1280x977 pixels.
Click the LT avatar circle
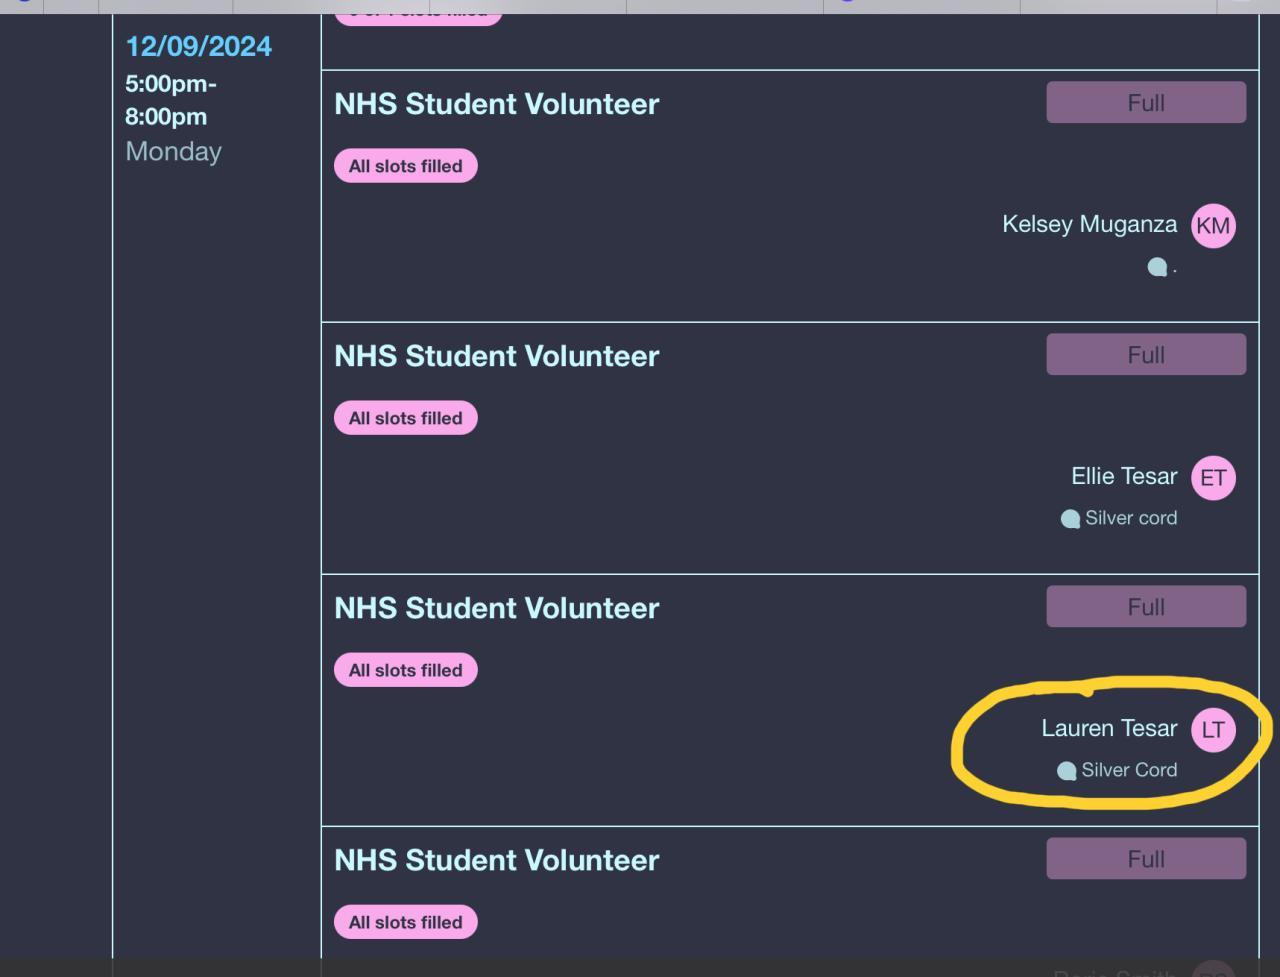[1213, 730]
